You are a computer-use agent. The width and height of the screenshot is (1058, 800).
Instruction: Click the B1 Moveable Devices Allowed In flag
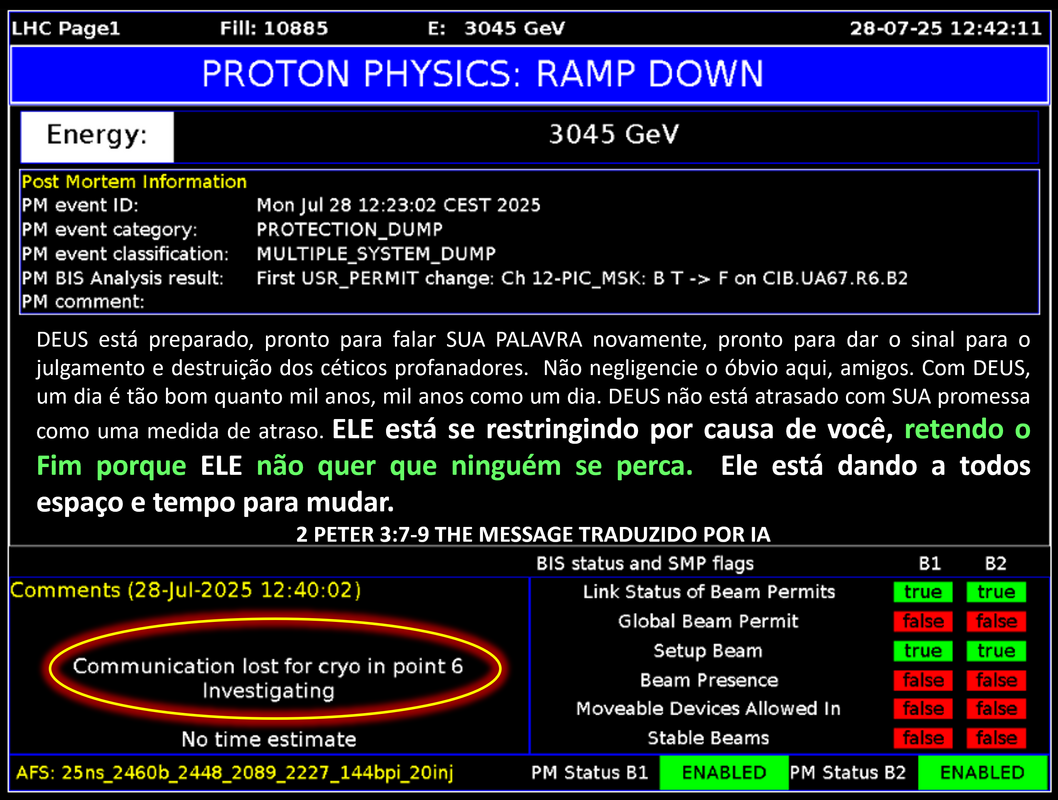point(922,709)
